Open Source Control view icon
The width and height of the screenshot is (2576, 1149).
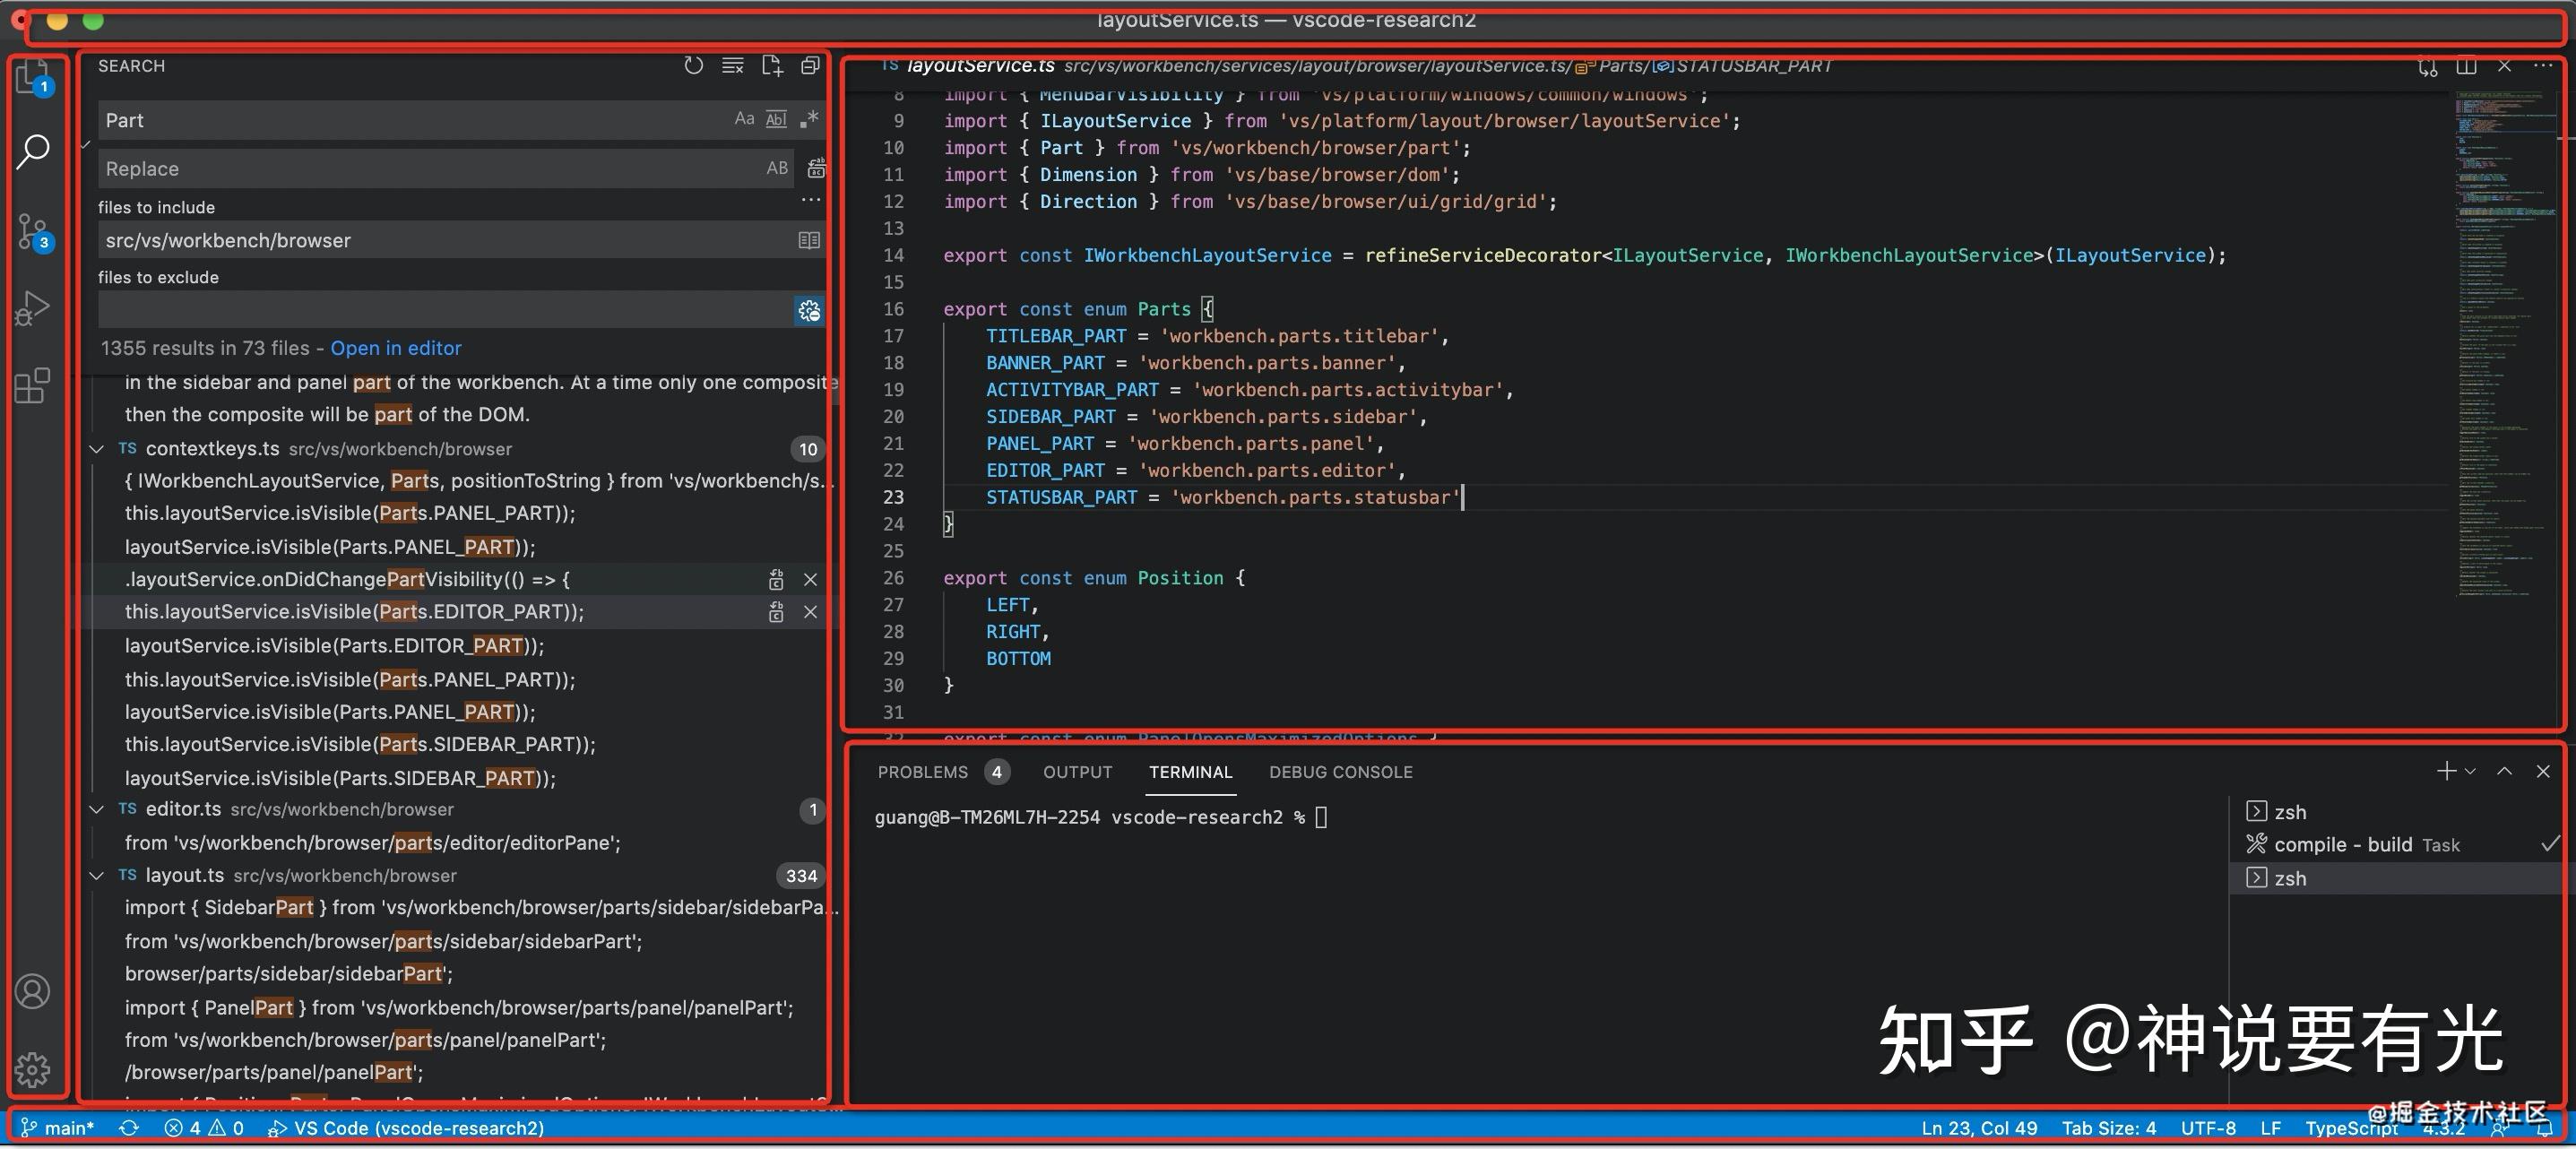tap(32, 232)
